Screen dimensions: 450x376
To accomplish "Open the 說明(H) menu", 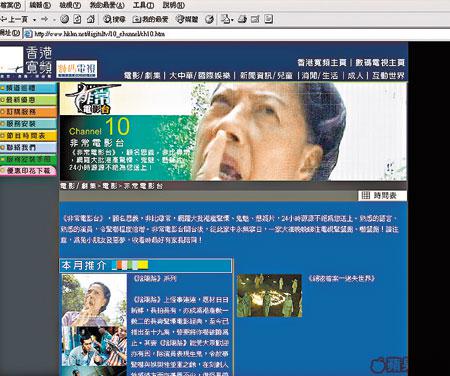I will 174,5.
